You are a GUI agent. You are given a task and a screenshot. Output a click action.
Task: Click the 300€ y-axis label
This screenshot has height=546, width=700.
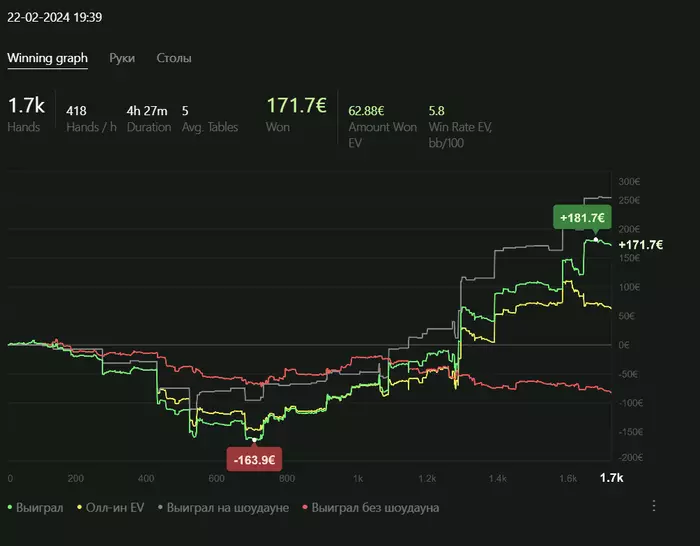click(629, 182)
